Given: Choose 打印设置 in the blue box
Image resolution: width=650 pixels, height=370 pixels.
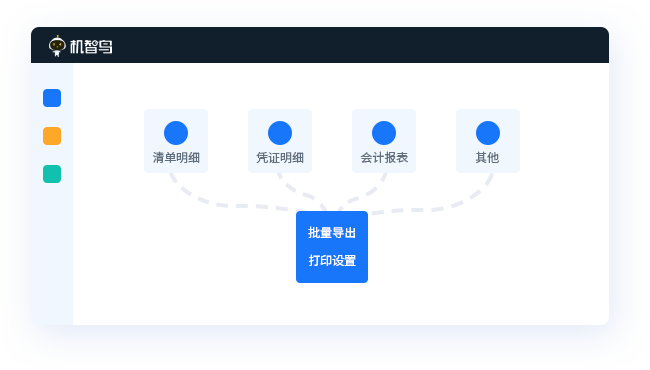Looking at the screenshot, I should [x=332, y=261].
